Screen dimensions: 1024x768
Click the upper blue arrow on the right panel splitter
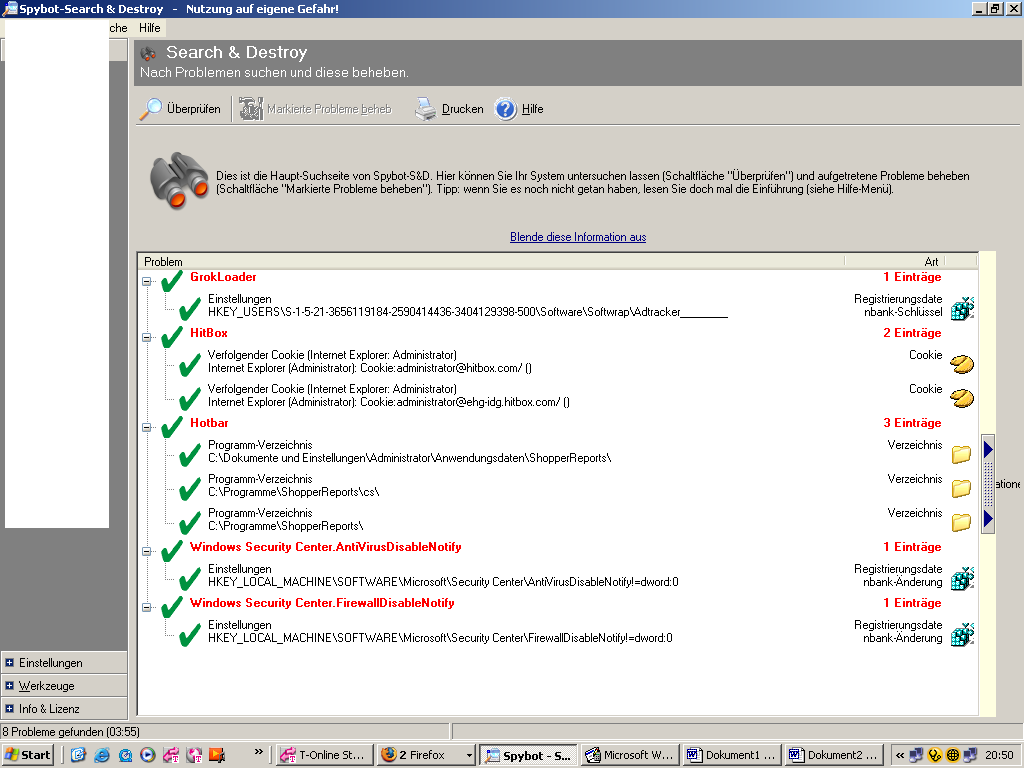click(x=988, y=449)
